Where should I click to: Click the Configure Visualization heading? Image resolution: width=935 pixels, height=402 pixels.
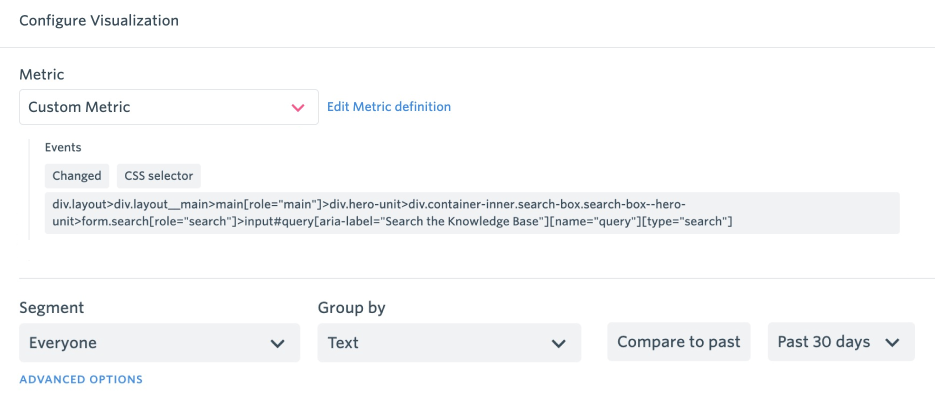[99, 20]
